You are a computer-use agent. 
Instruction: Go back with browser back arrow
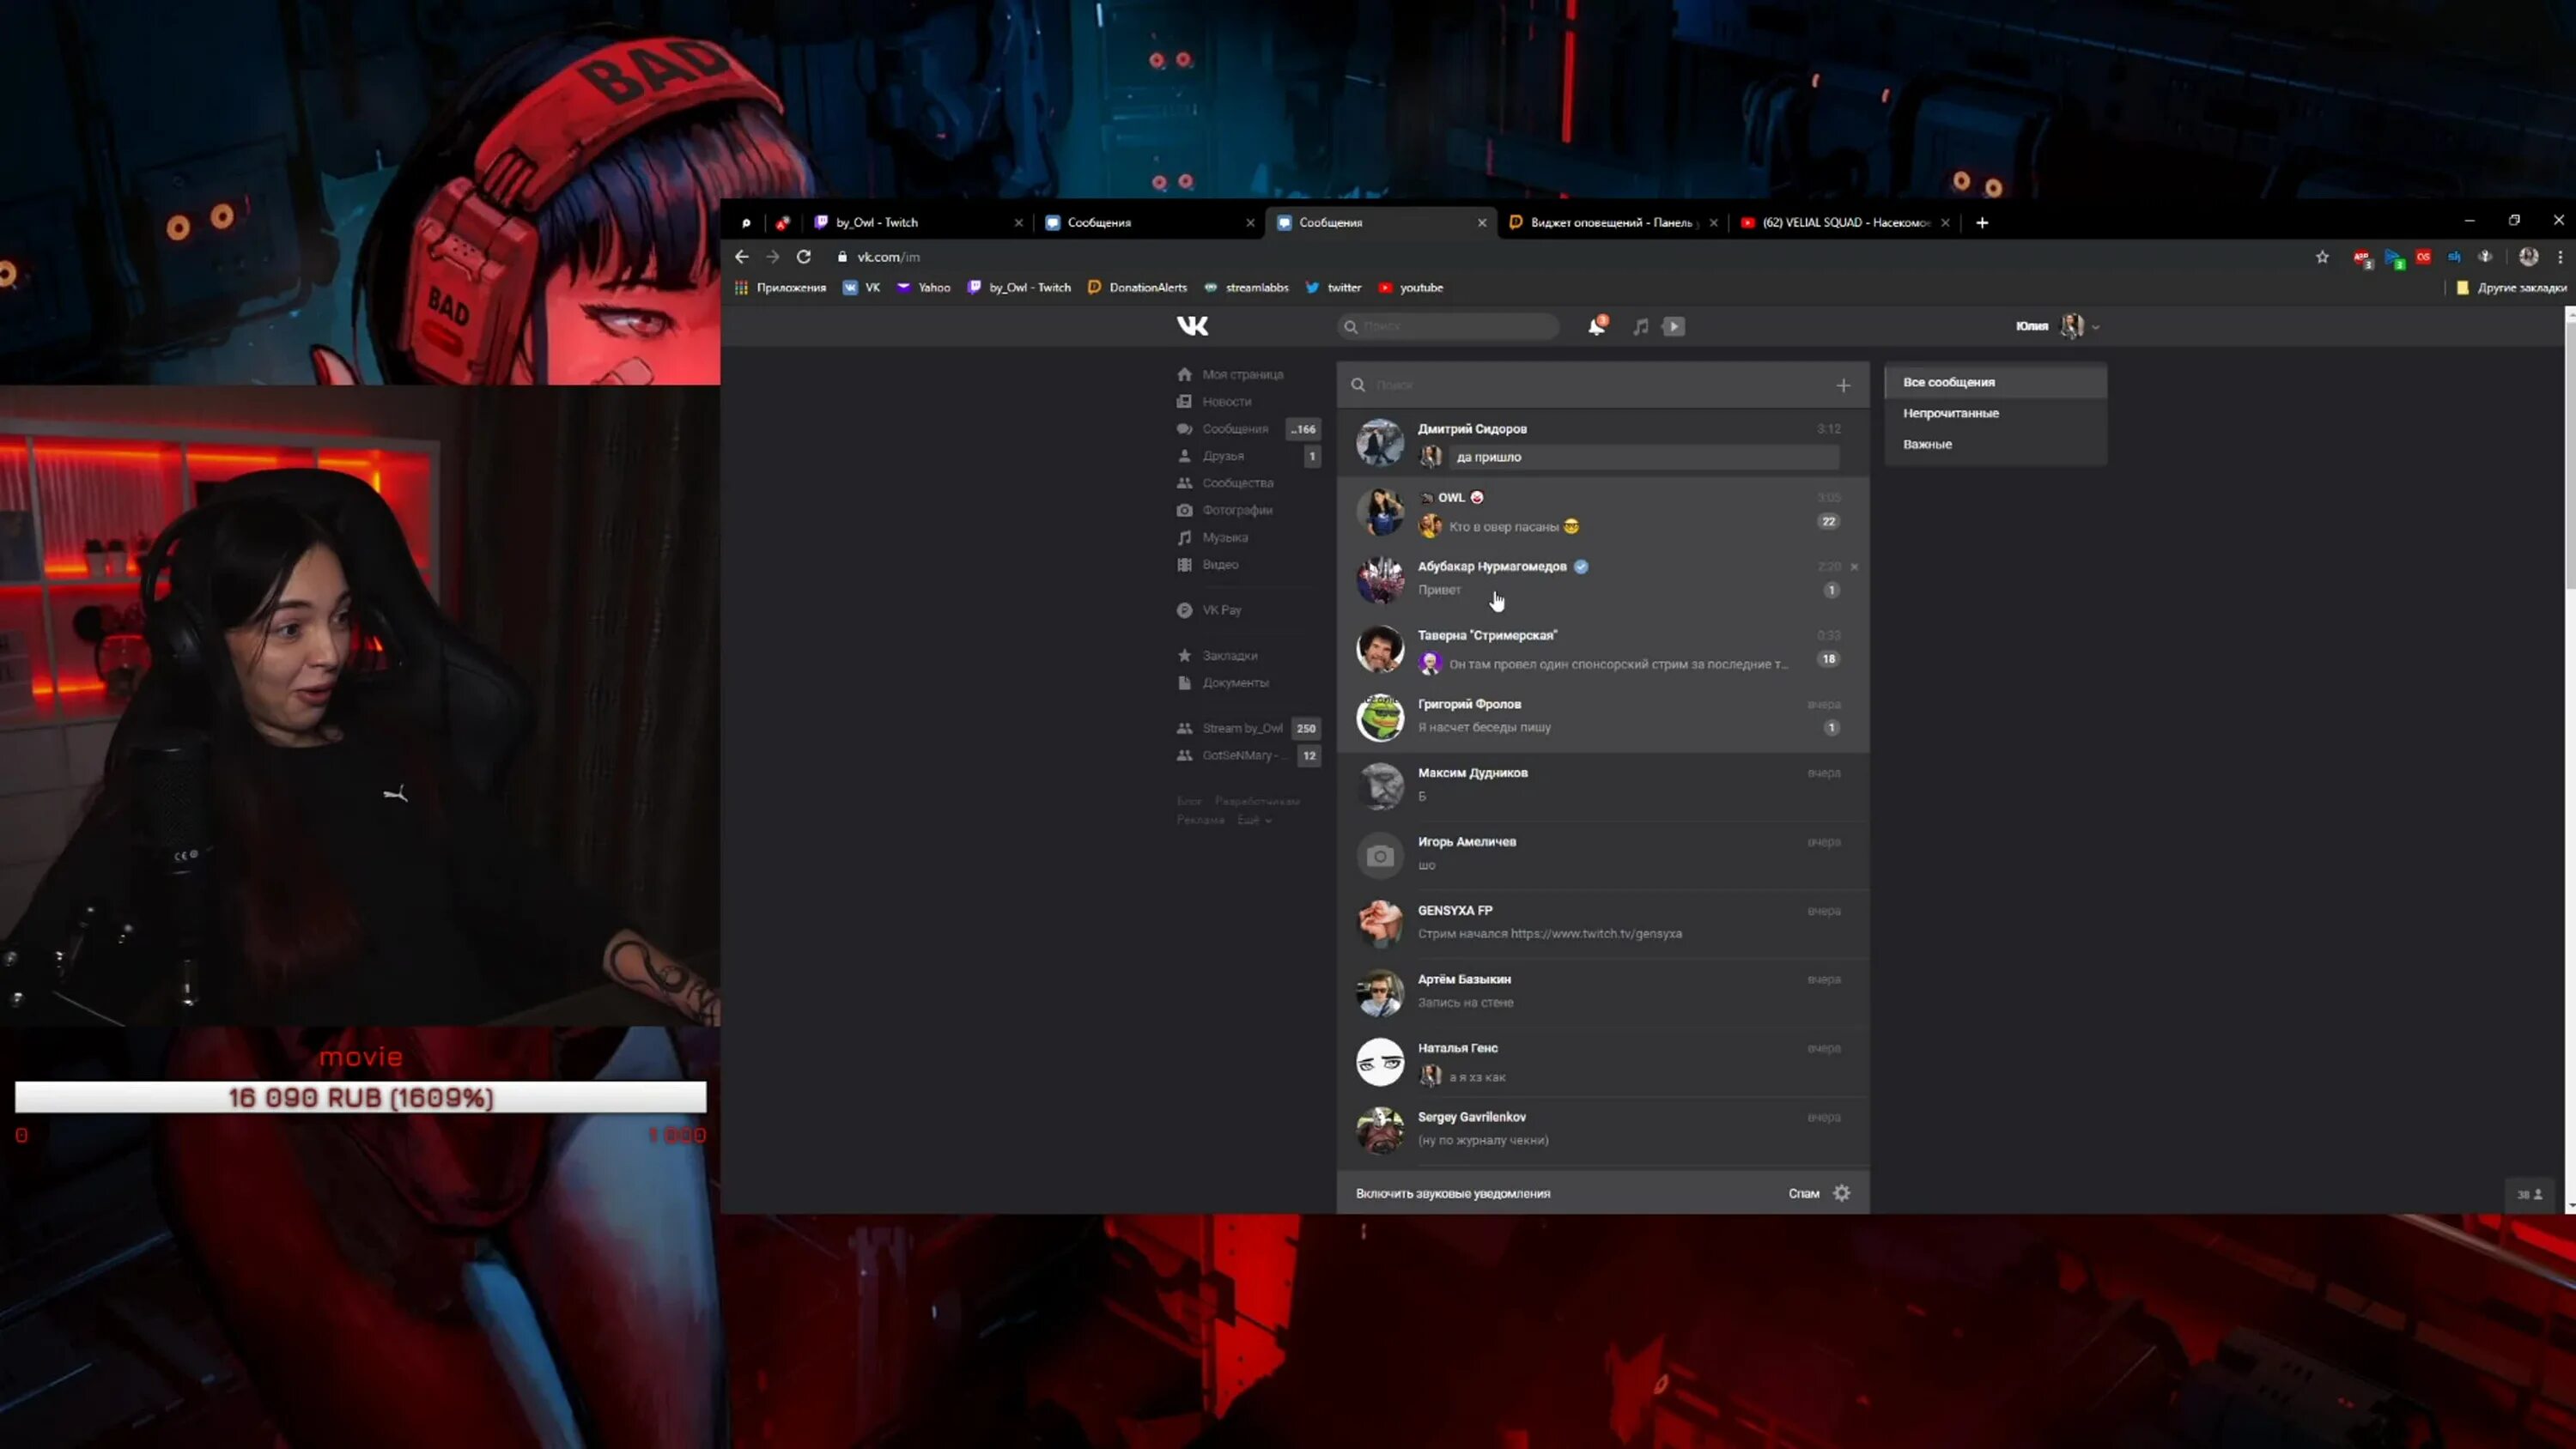[741, 257]
